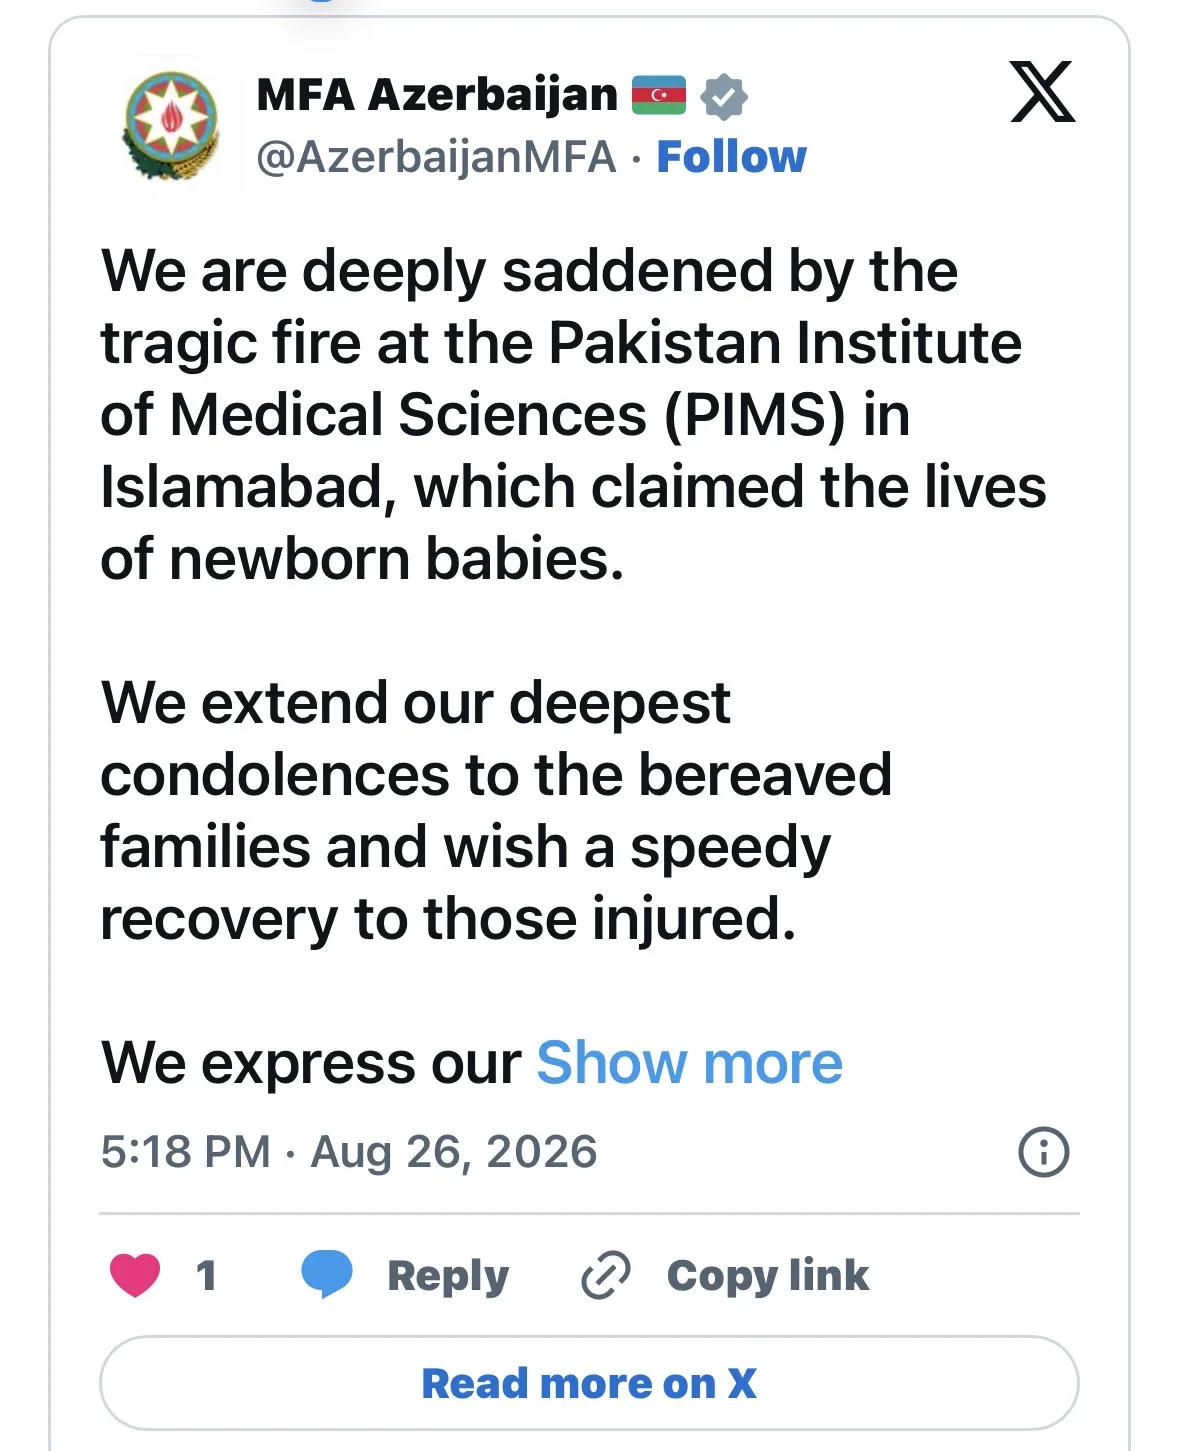Click the Reply text label
The width and height of the screenshot is (1179, 1451).
click(448, 1276)
